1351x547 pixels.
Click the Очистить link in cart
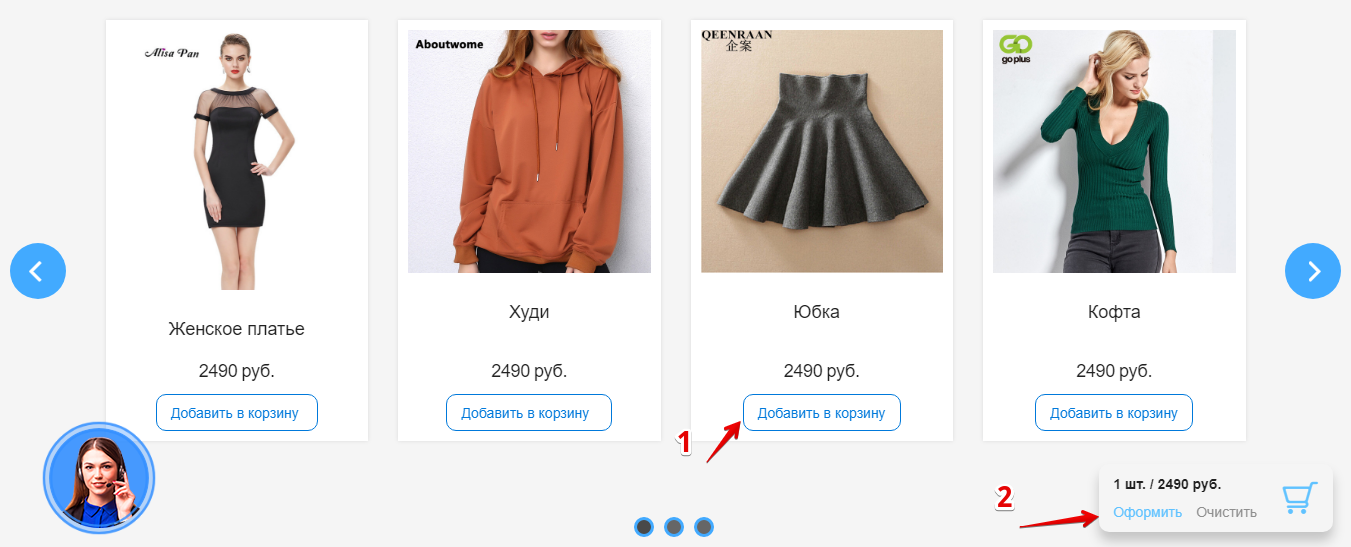1226,512
